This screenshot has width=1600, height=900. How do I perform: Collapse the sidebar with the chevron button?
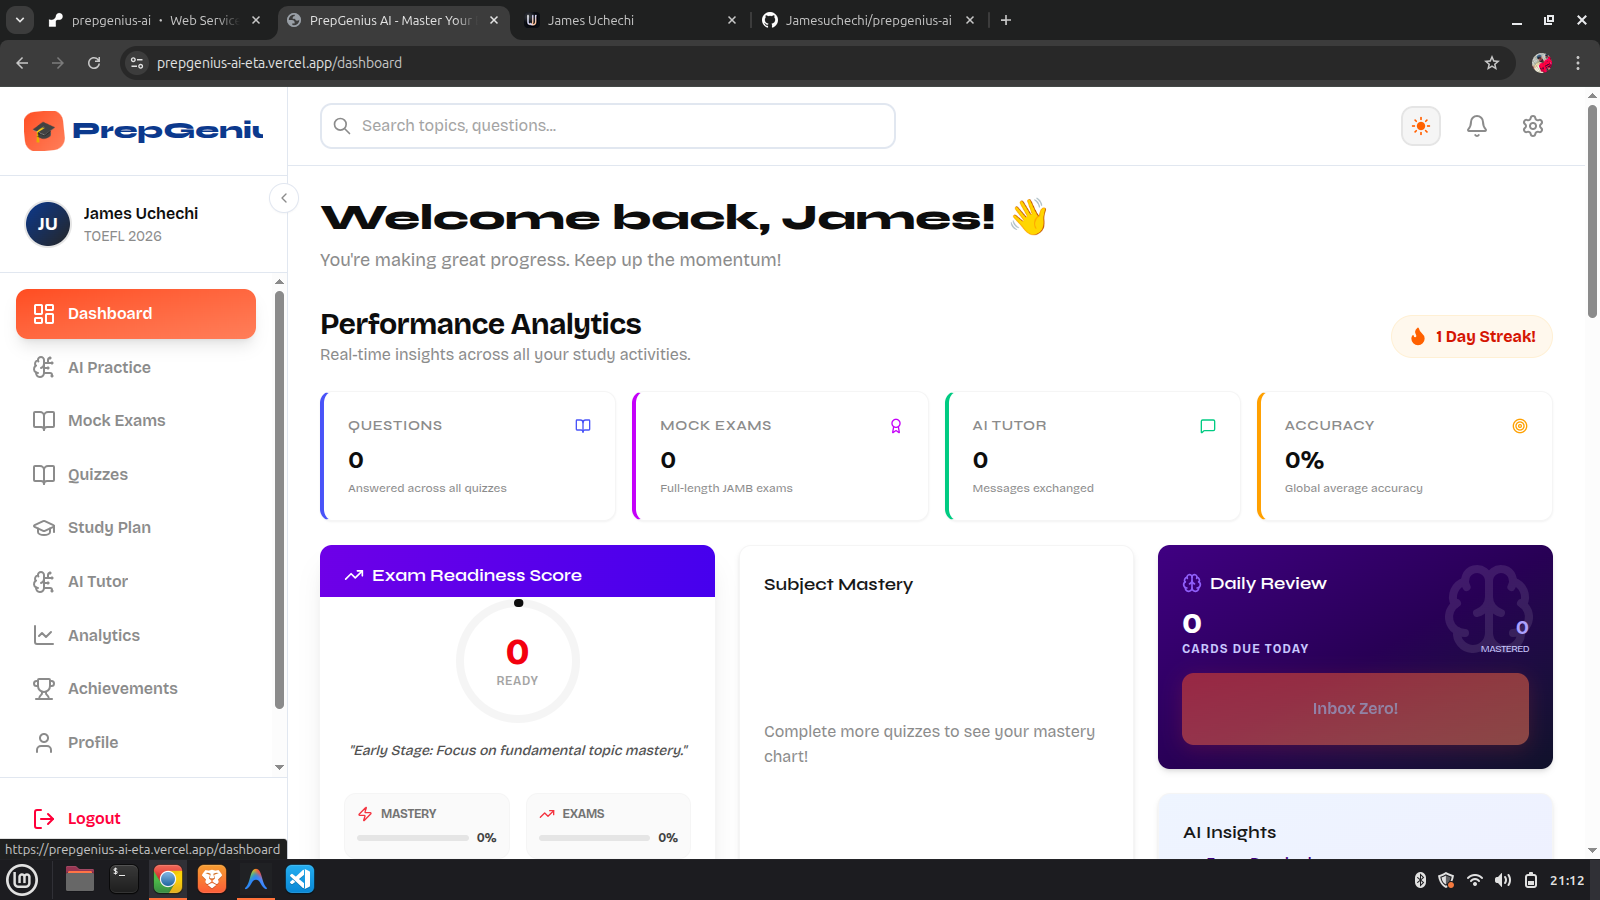(284, 198)
